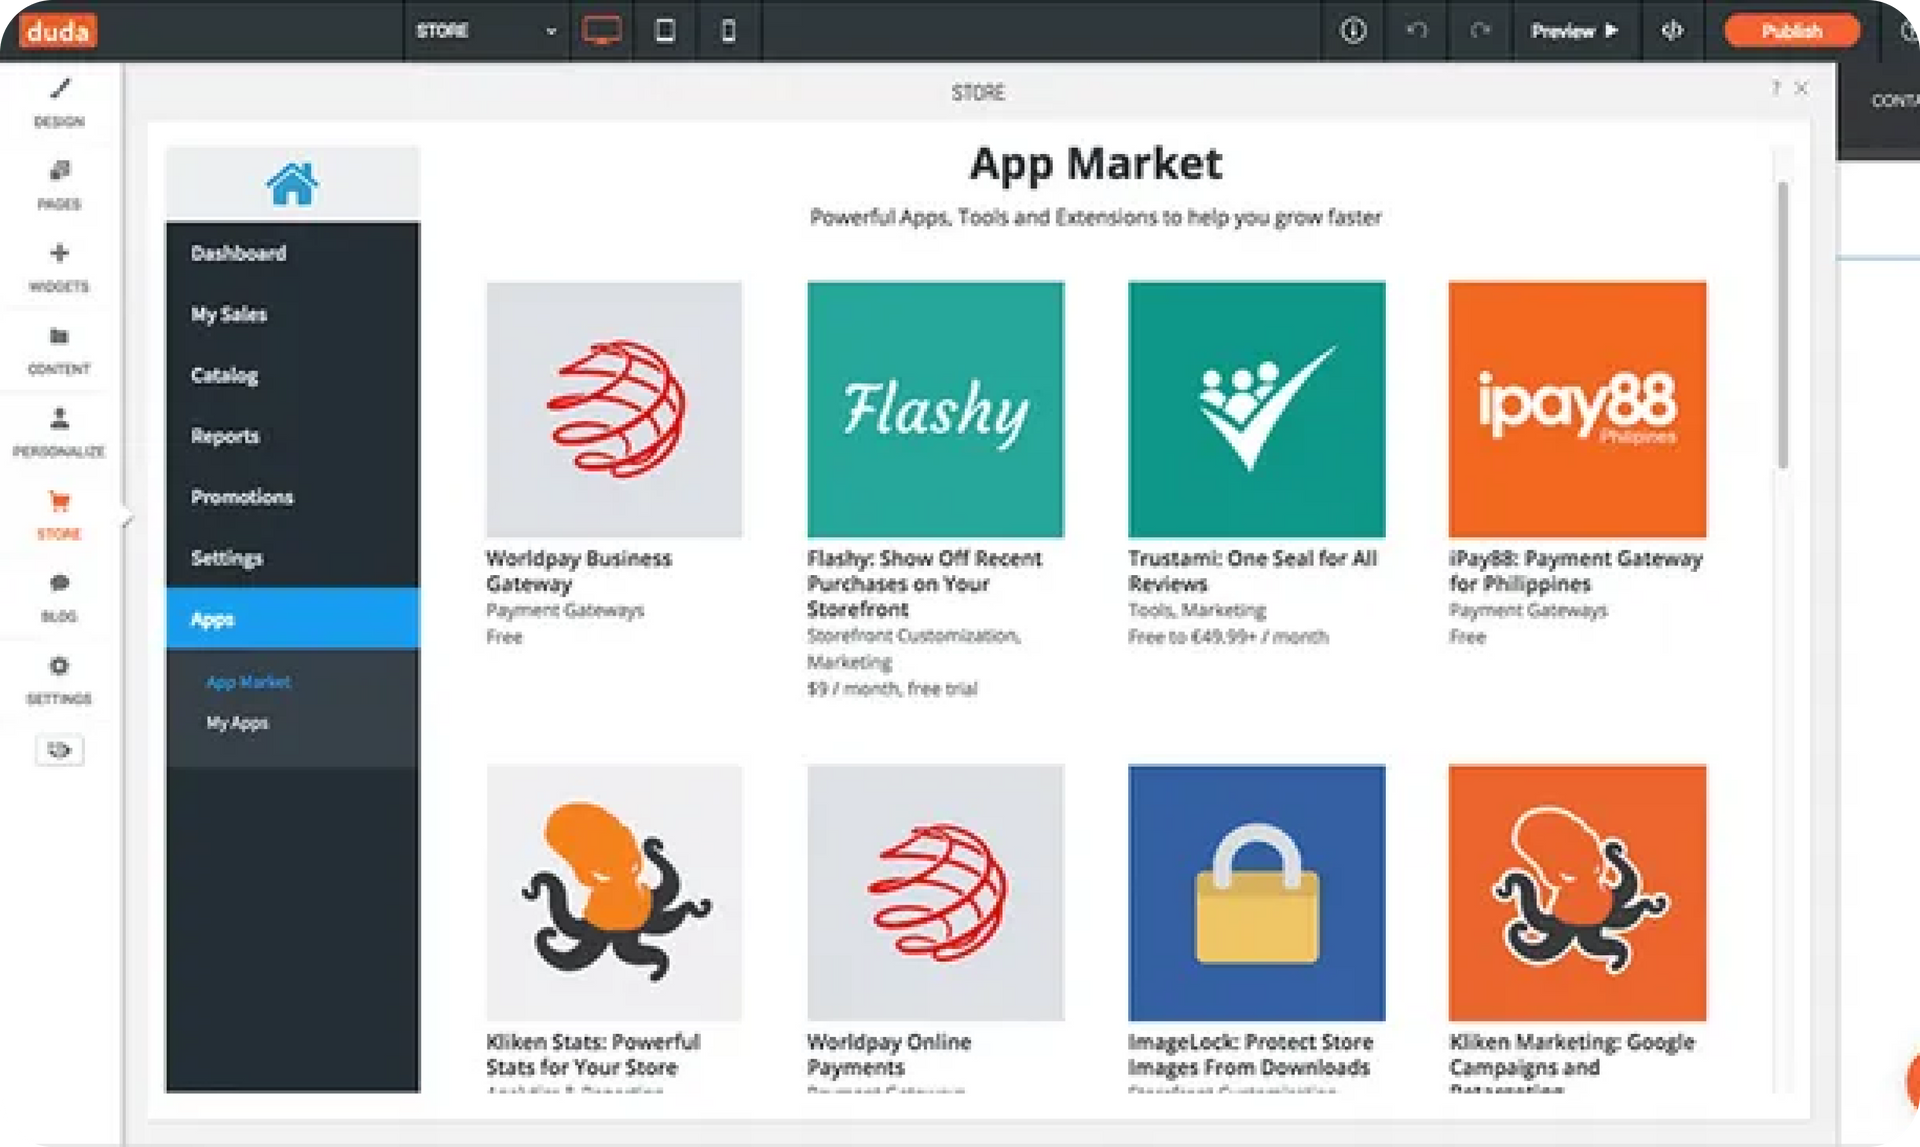Switch to mobile phone view mode

click(728, 31)
